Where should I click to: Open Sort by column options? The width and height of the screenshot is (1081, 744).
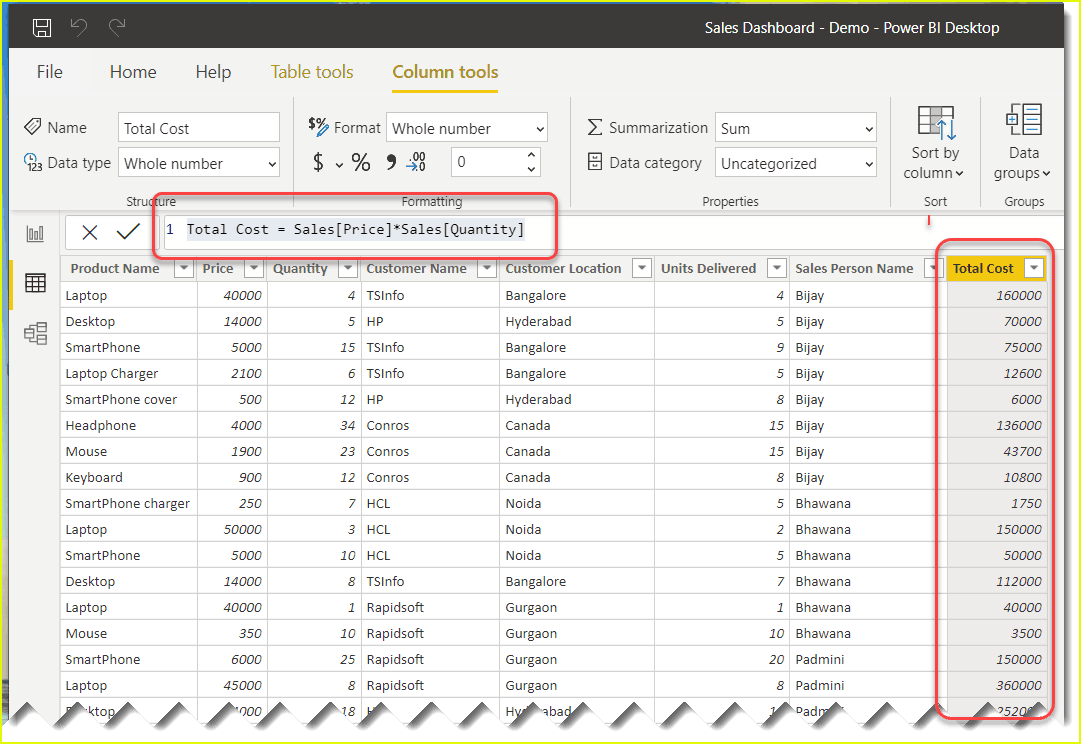[934, 142]
